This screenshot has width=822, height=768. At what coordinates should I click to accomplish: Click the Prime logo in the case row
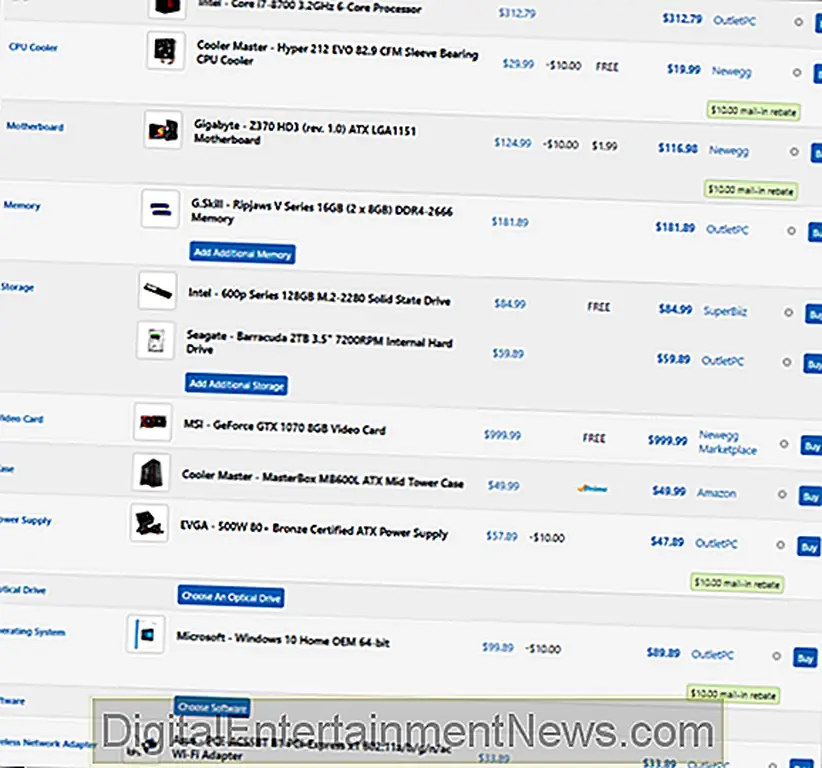click(x=593, y=488)
